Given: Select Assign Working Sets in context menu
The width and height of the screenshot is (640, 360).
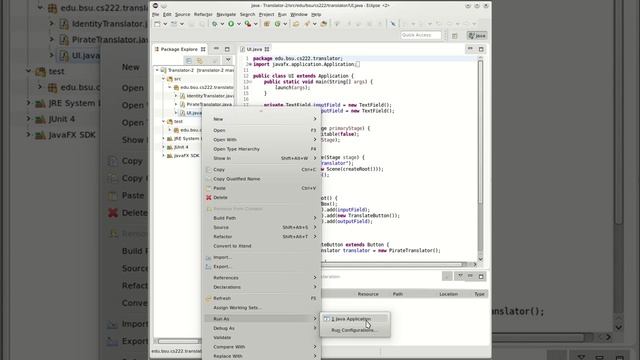Looking at the screenshot, I should click(x=262, y=308).
